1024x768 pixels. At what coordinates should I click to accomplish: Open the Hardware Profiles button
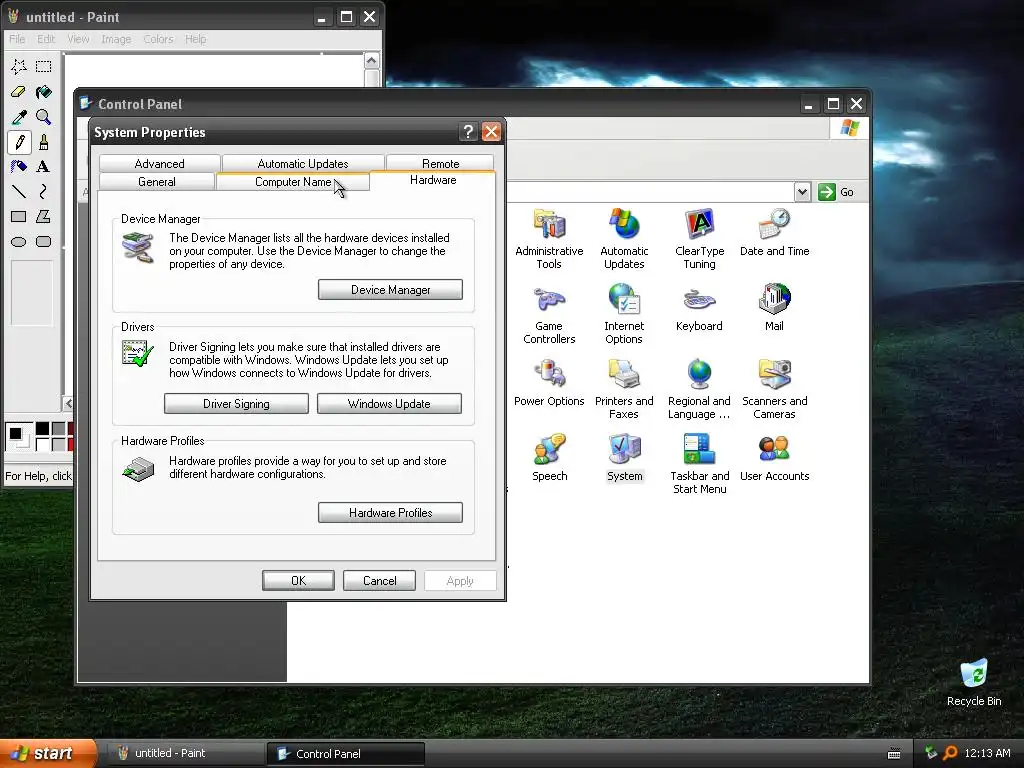391,513
